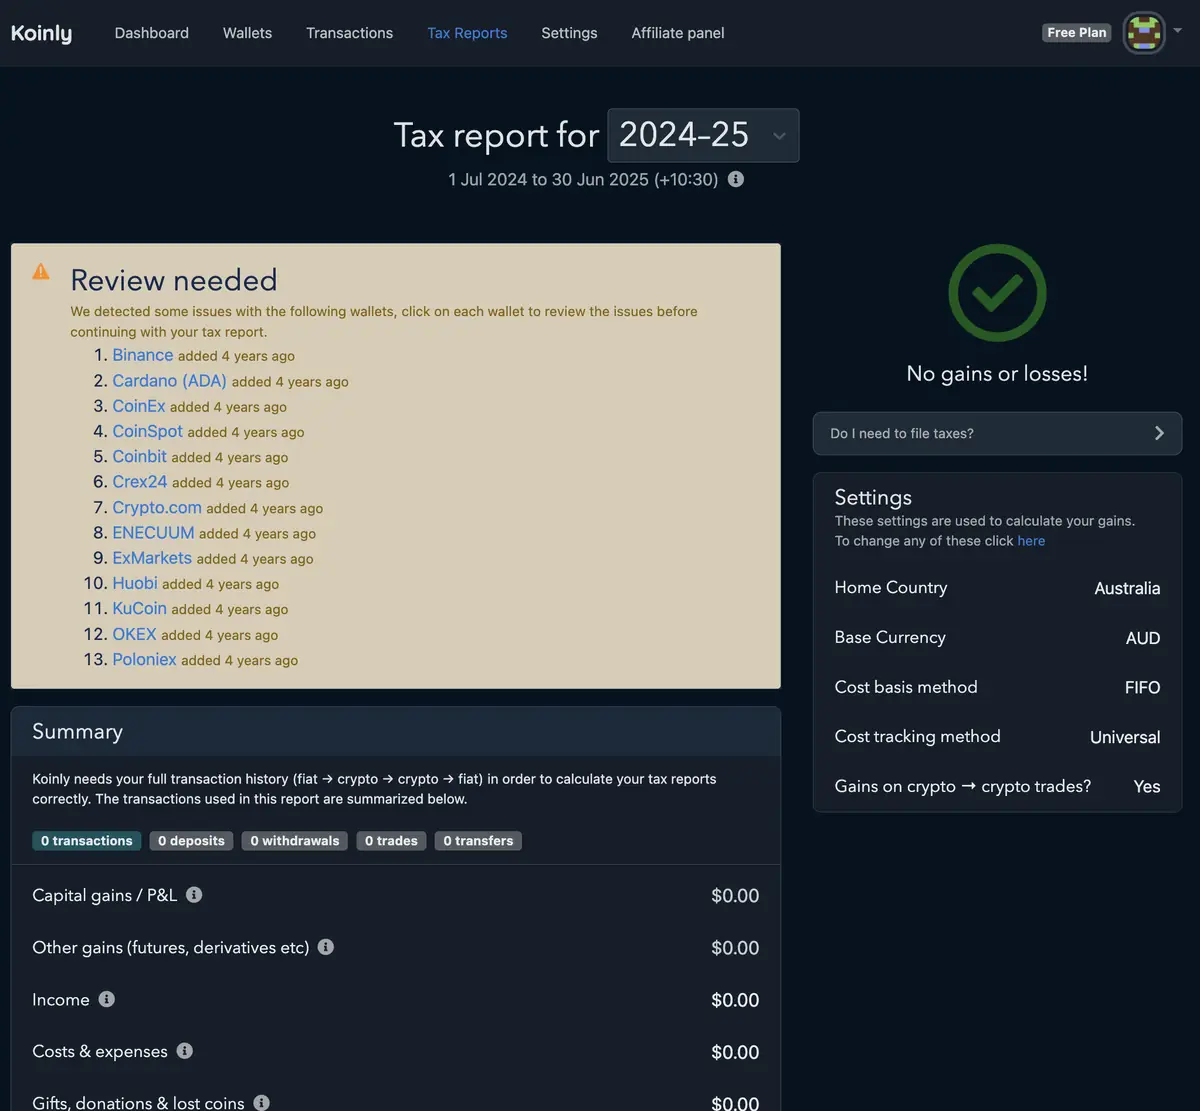Expand "Do I need to file taxes?" panel

coord(997,433)
